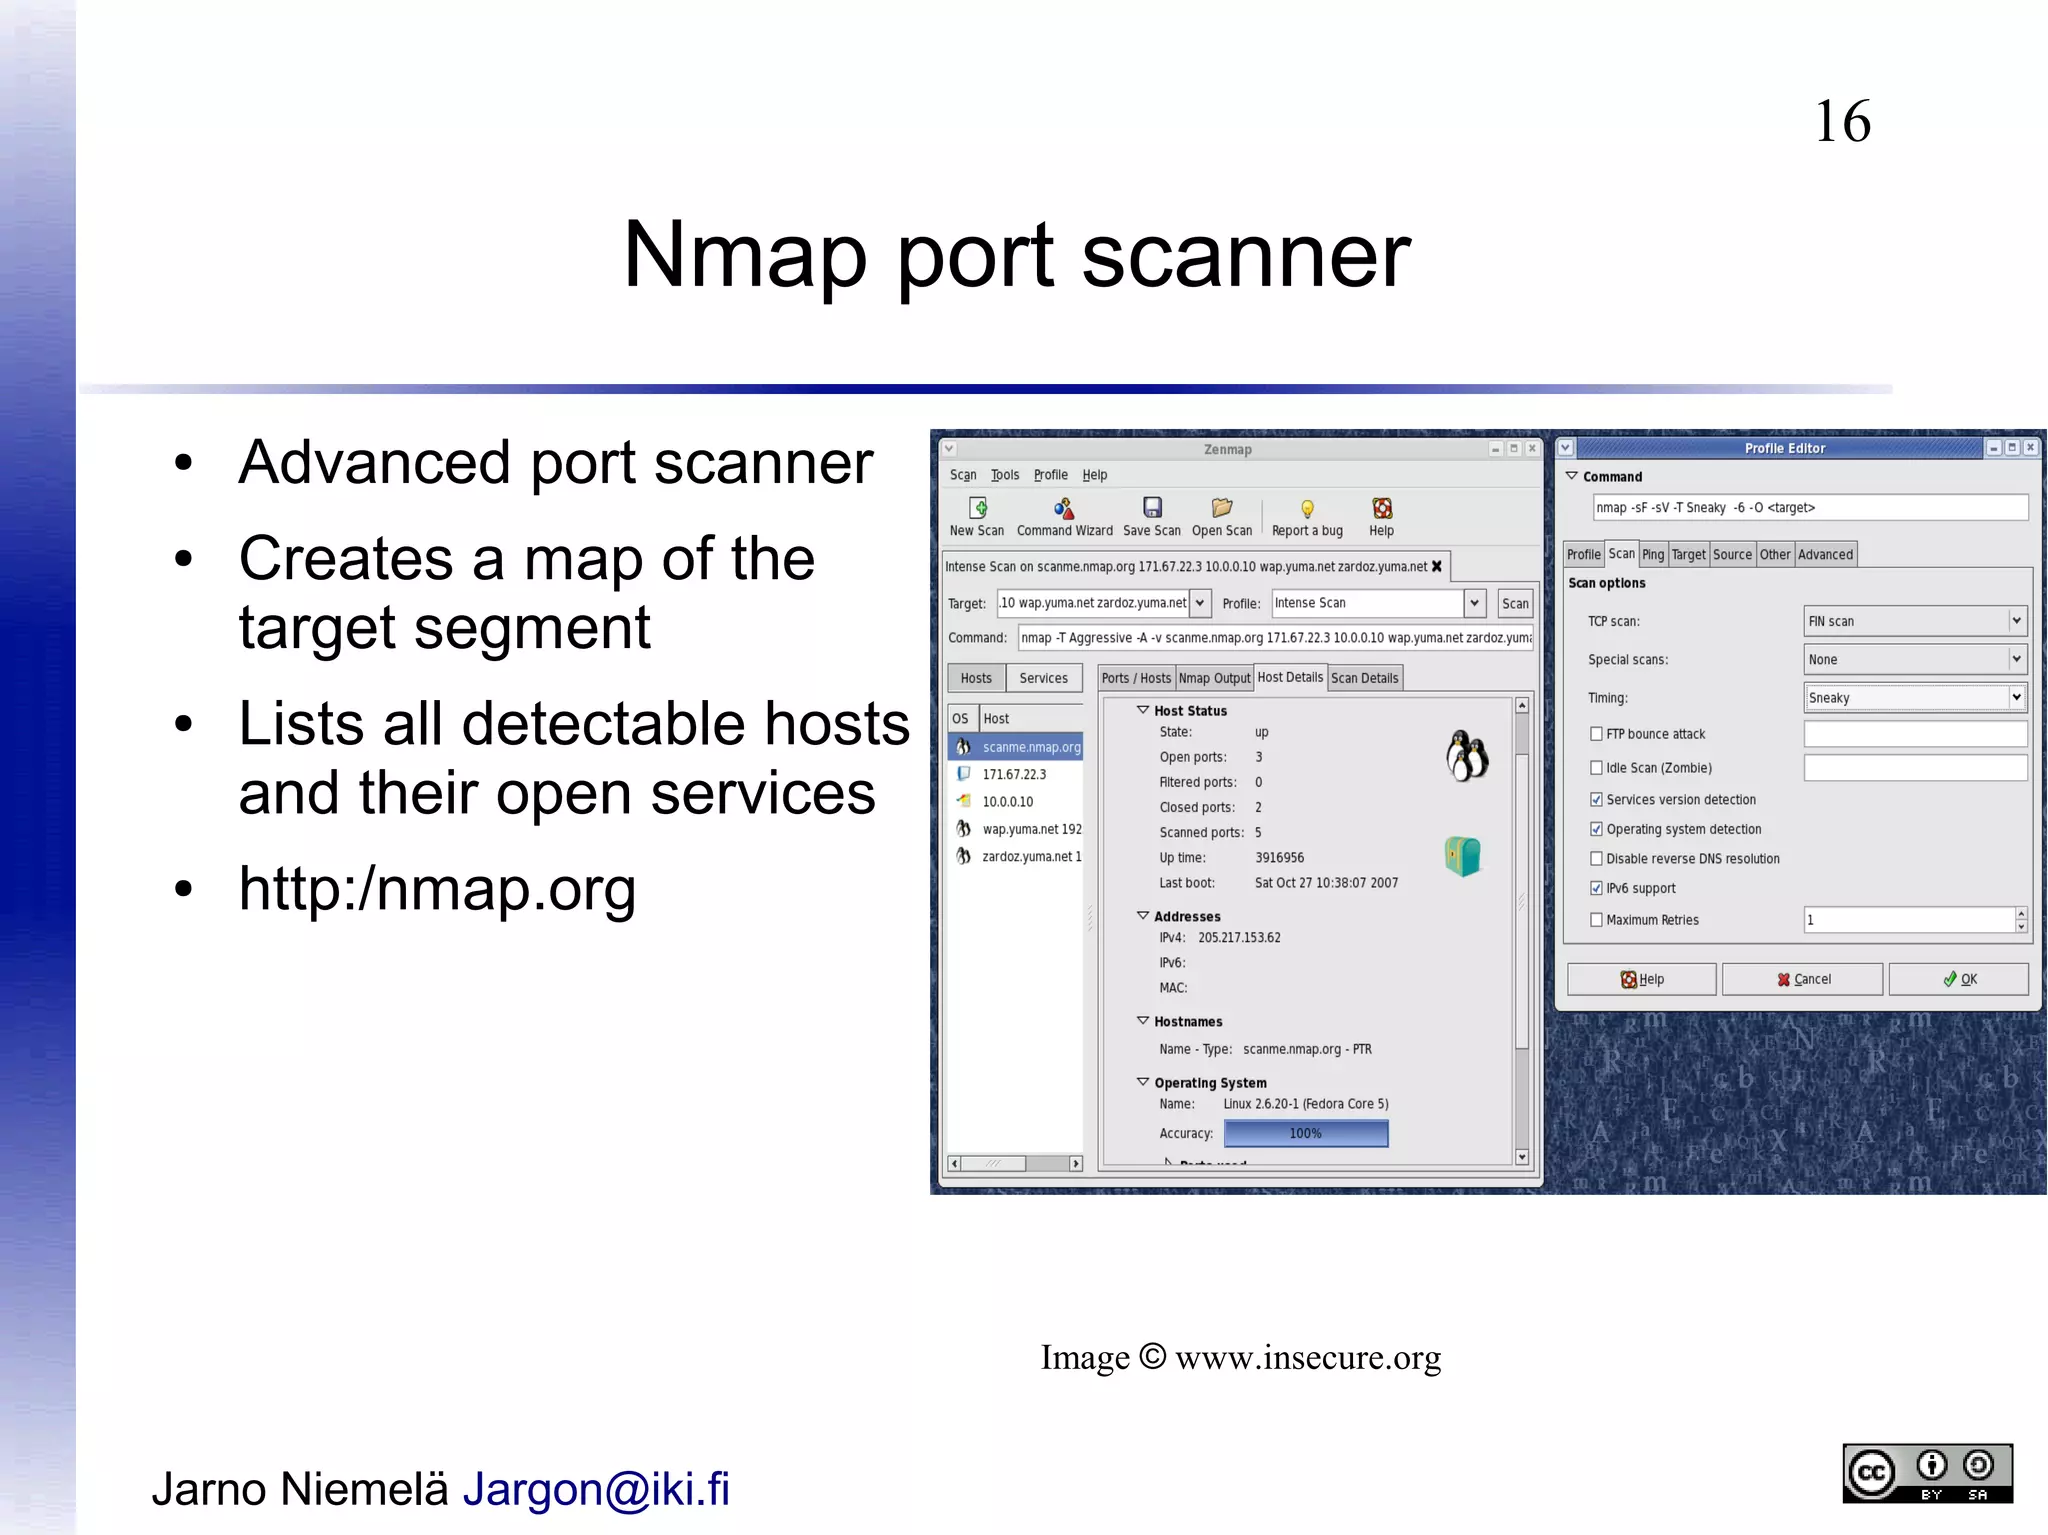Toggle Services version detection checkbox
2048x1535 pixels.
1596,800
